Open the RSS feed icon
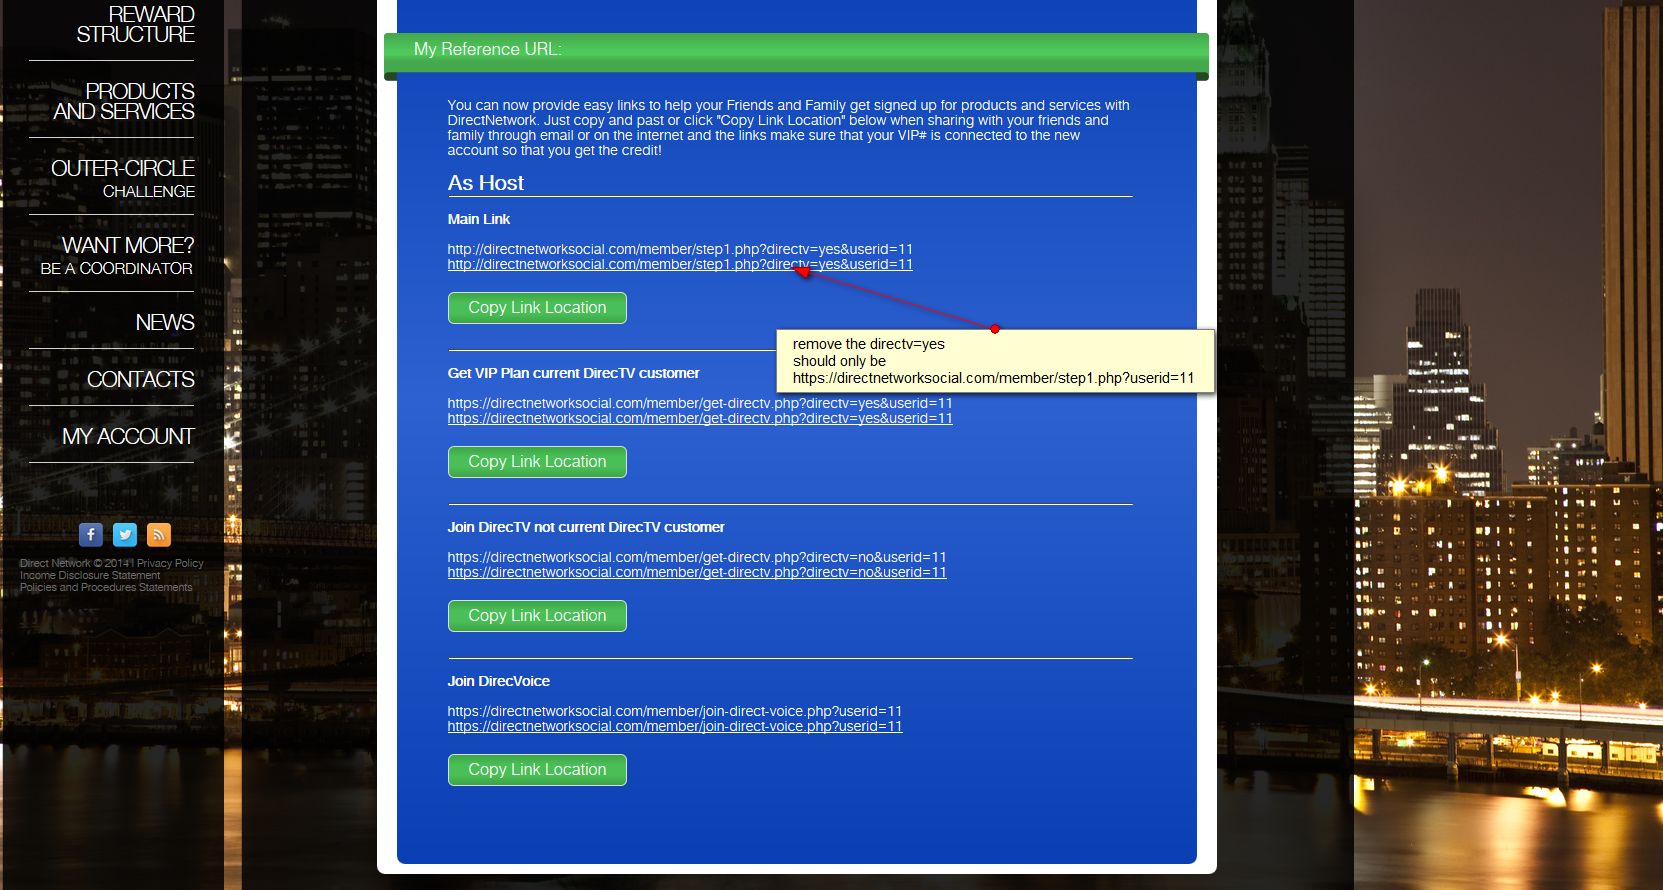Screen dimensions: 1663x890 tap(159, 535)
